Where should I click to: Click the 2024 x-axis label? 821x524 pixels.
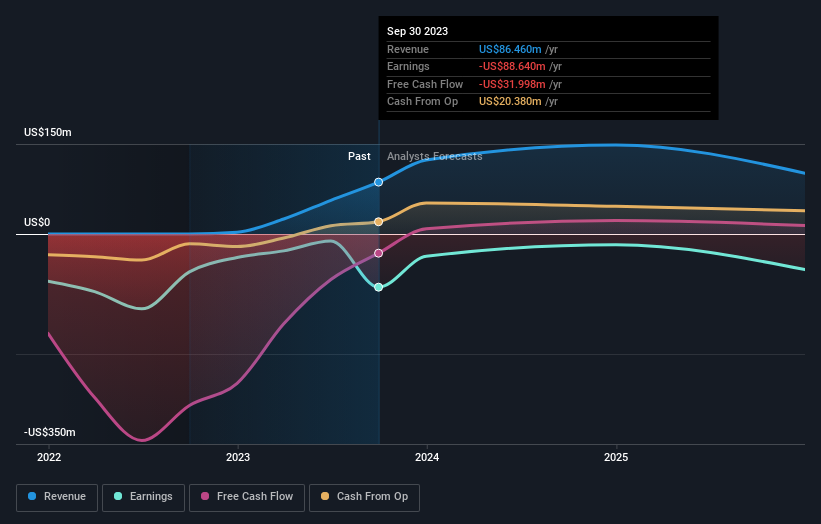click(x=427, y=458)
